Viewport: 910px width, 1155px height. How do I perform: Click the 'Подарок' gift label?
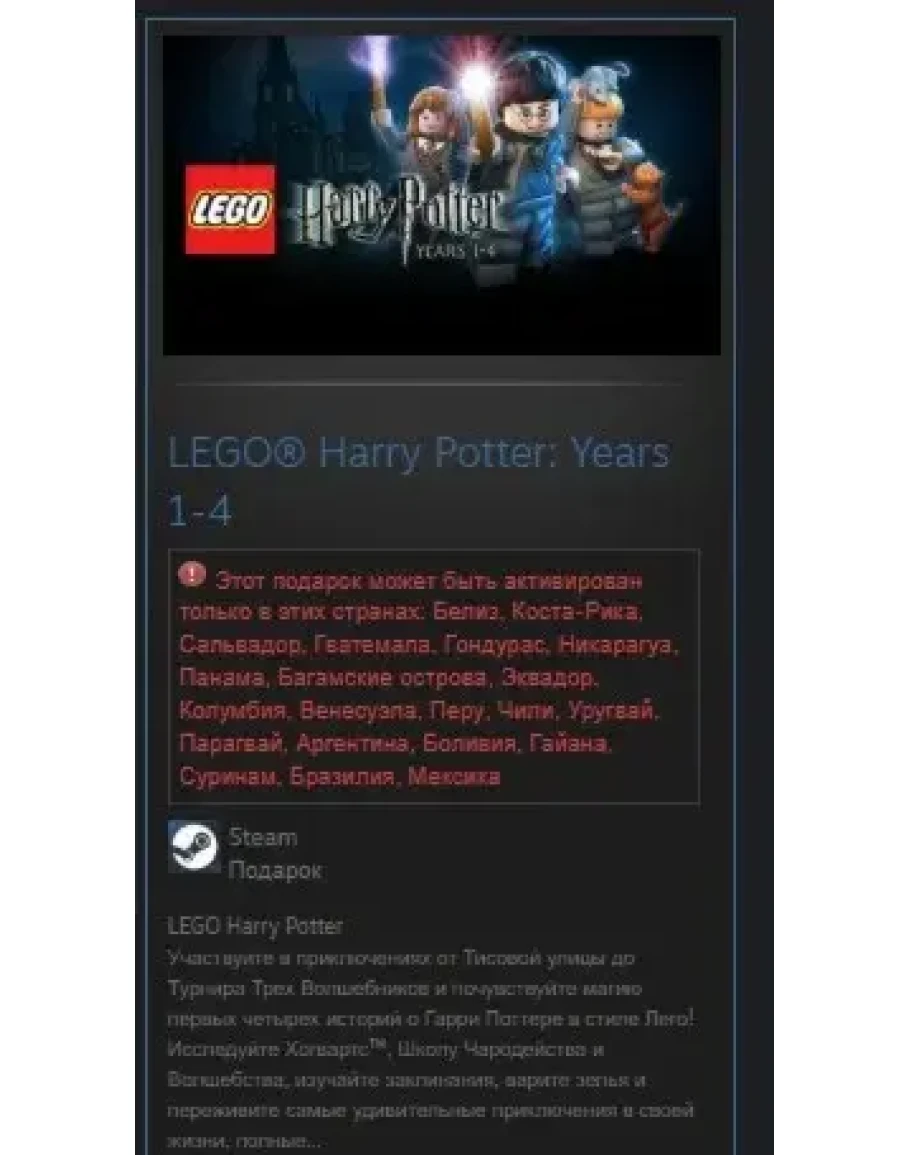[x=275, y=870]
